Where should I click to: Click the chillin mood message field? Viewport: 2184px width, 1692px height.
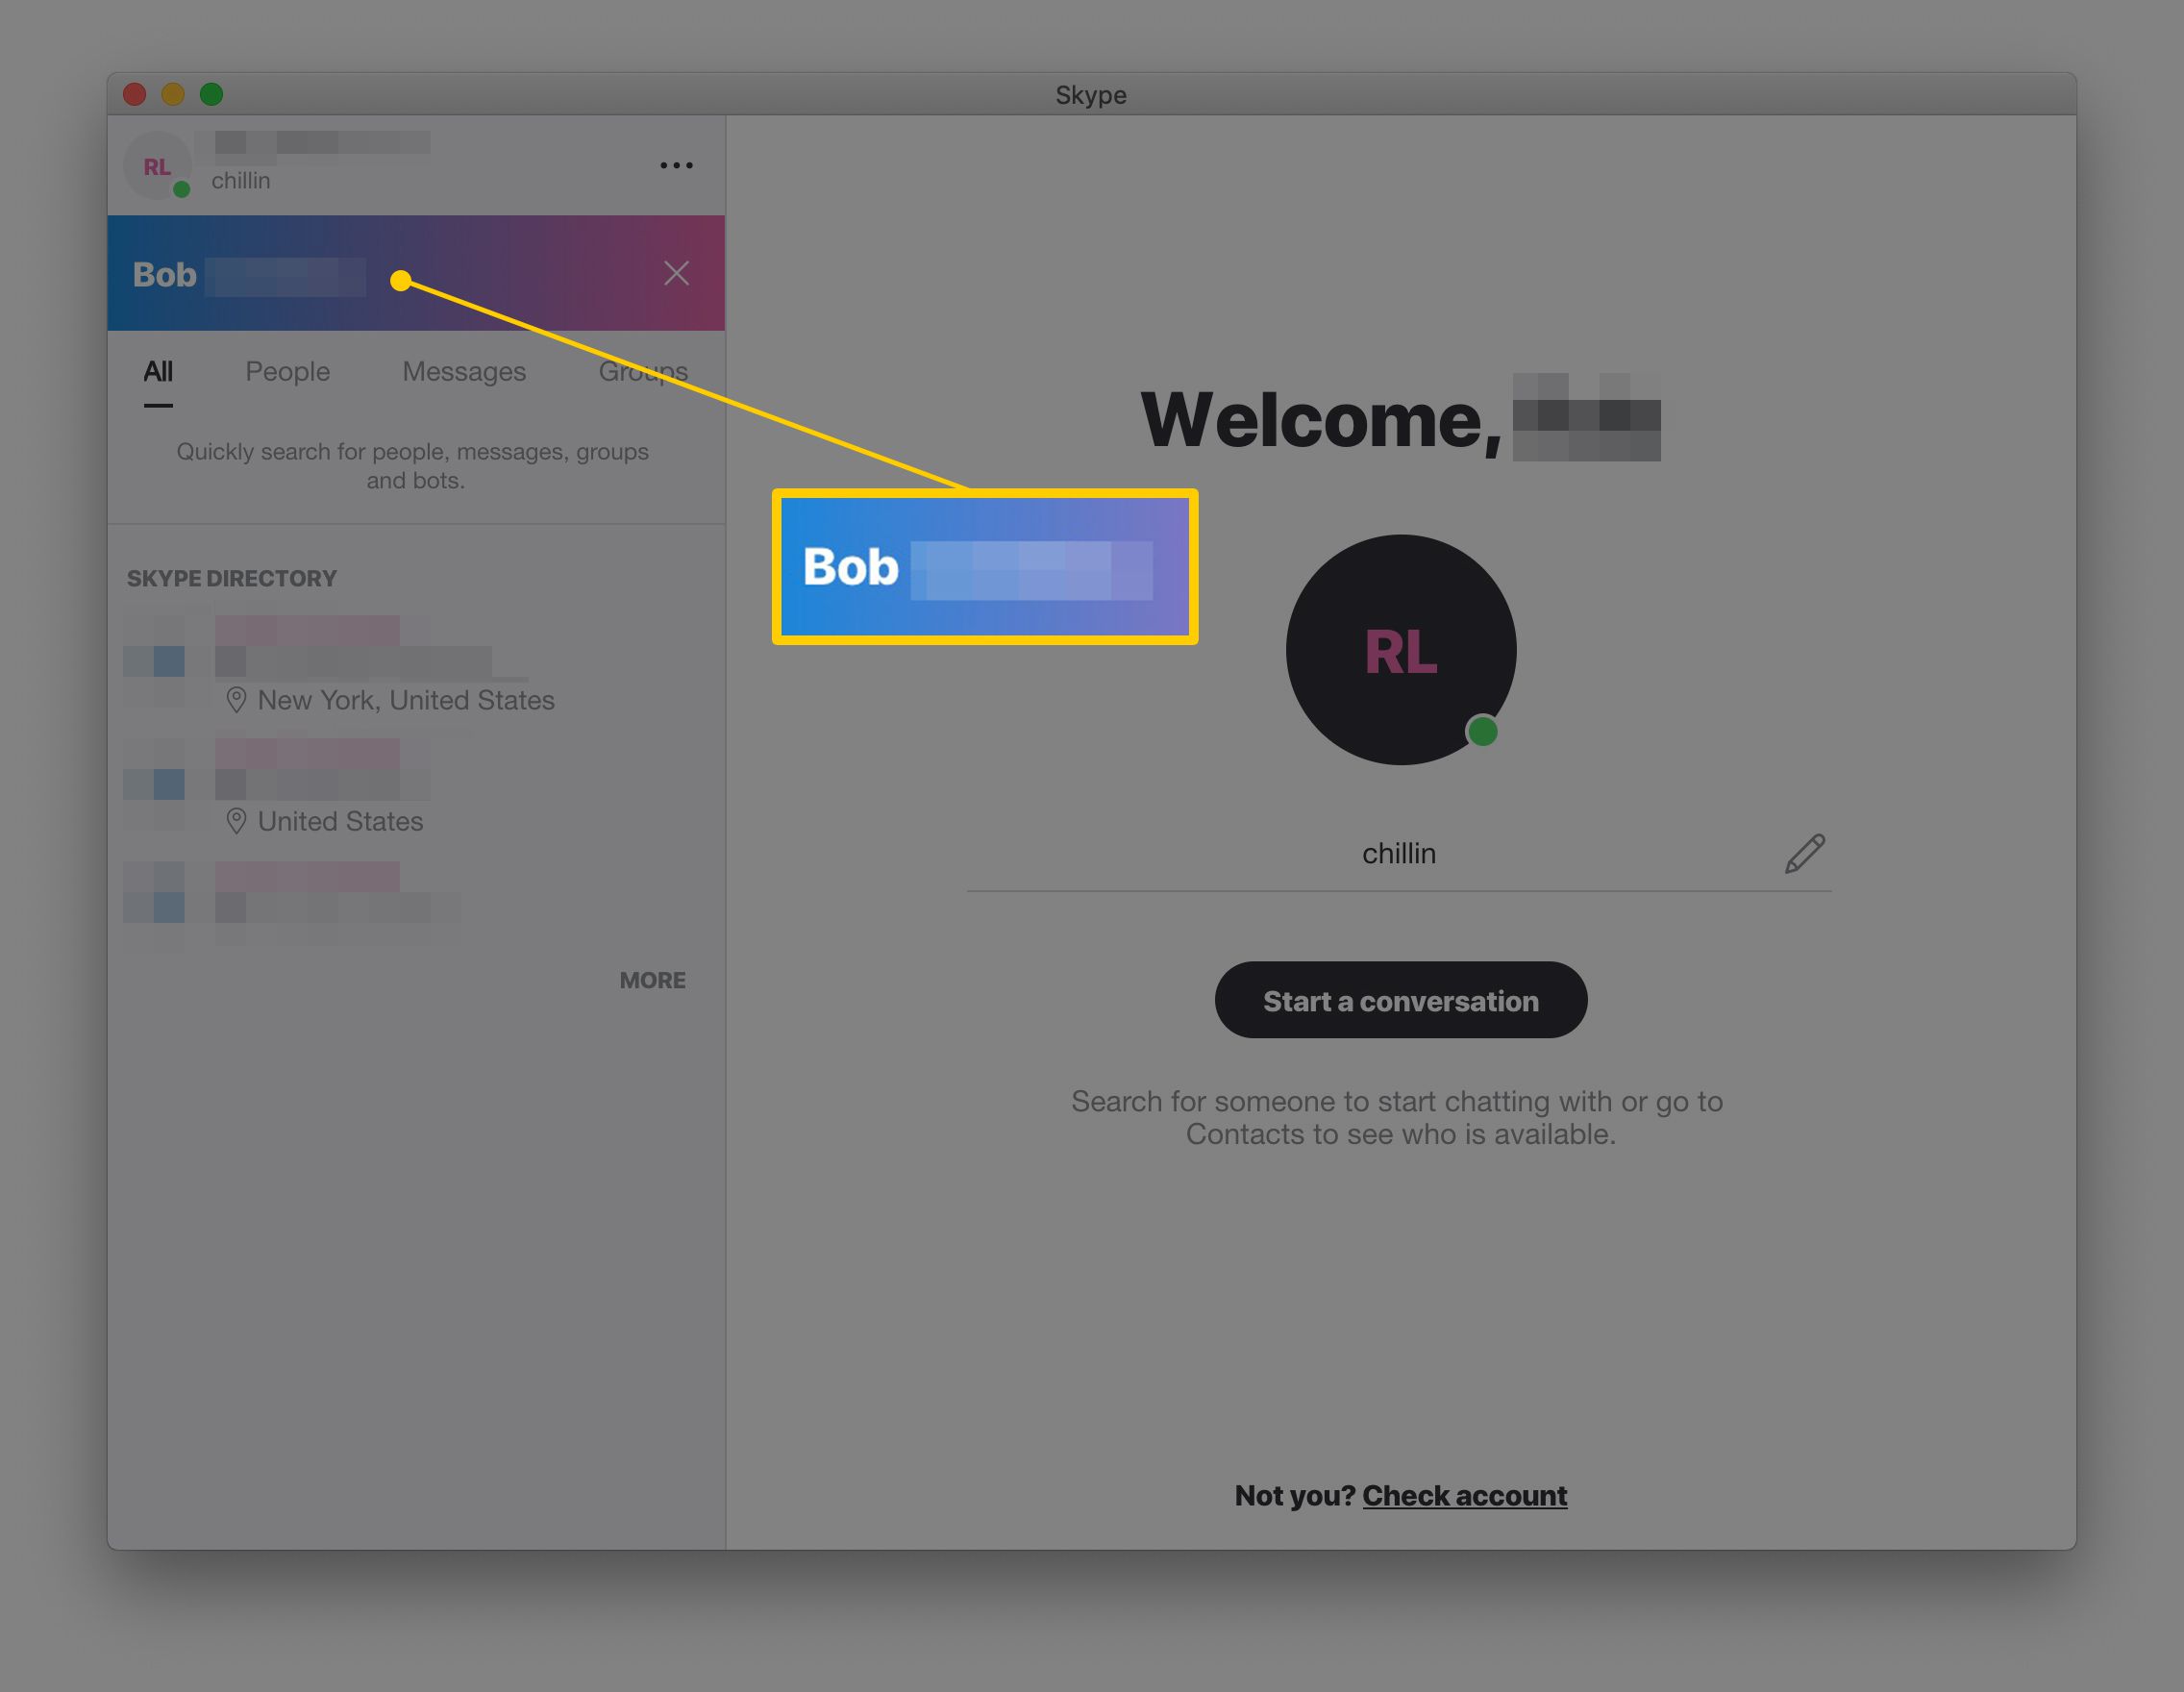1398,854
